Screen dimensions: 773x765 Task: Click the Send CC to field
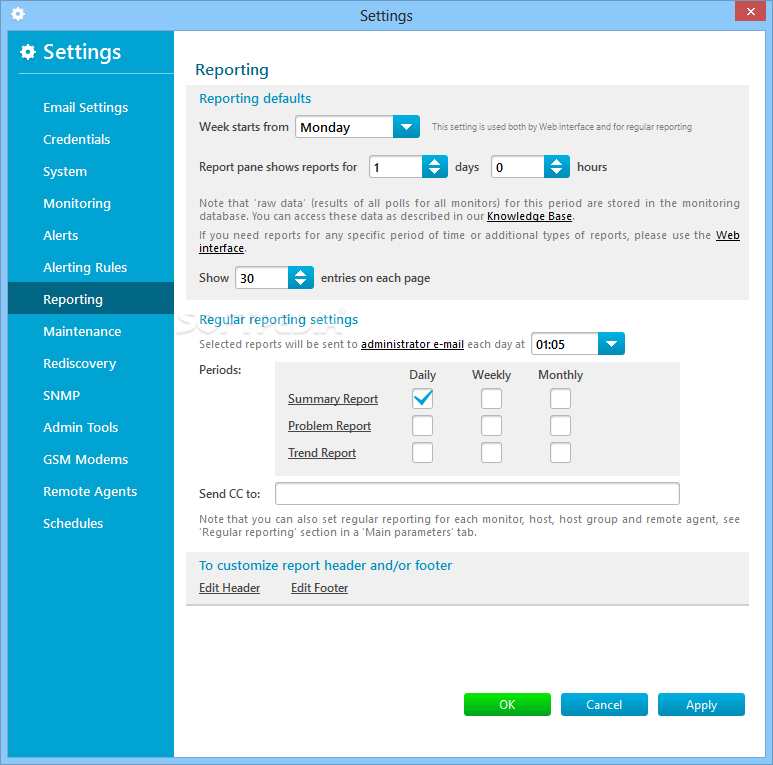(x=477, y=493)
